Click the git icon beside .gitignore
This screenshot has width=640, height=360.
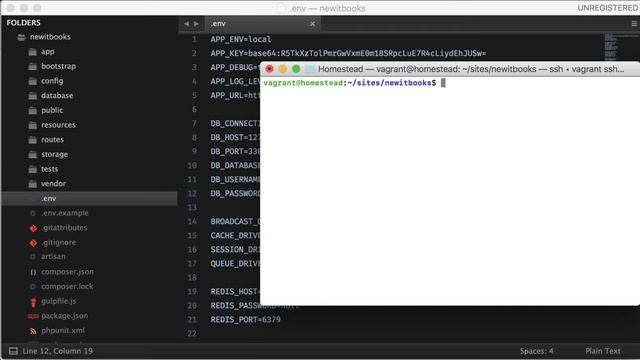pyautogui.click(x=33, y=243)
